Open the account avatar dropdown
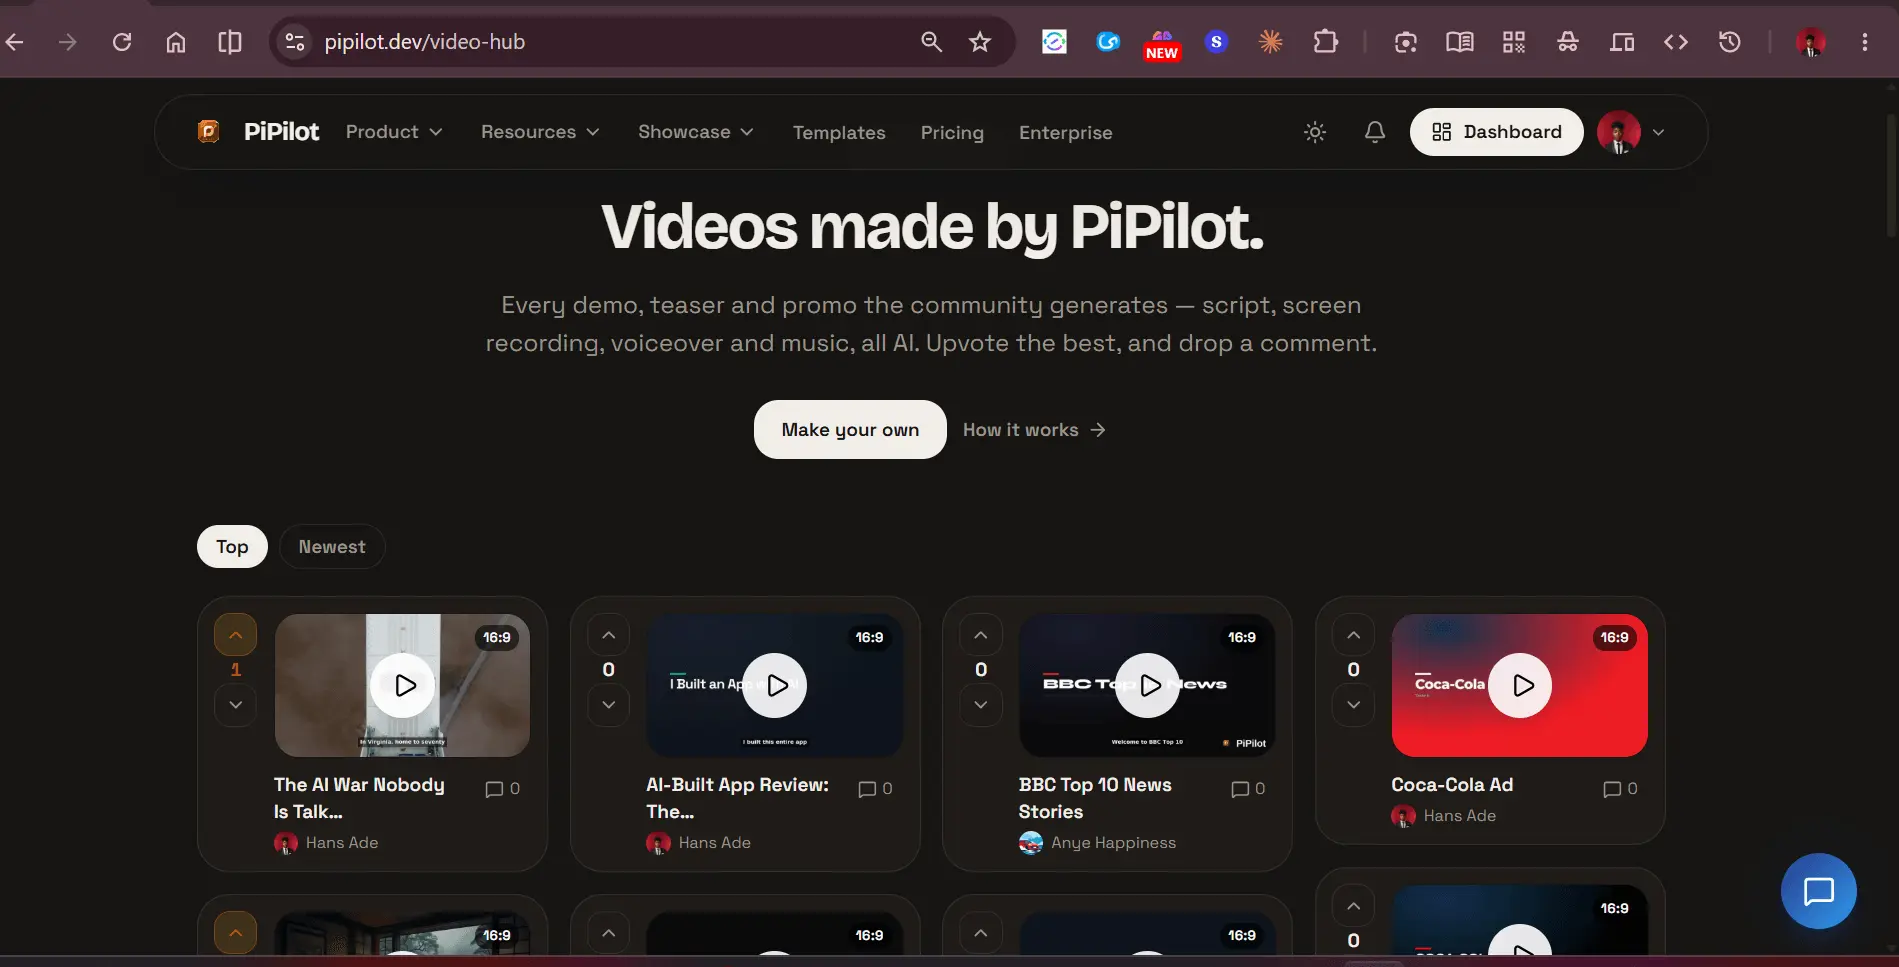Screen dimensions: 1899x967 pyautogui.click(x=1632, y=132)
